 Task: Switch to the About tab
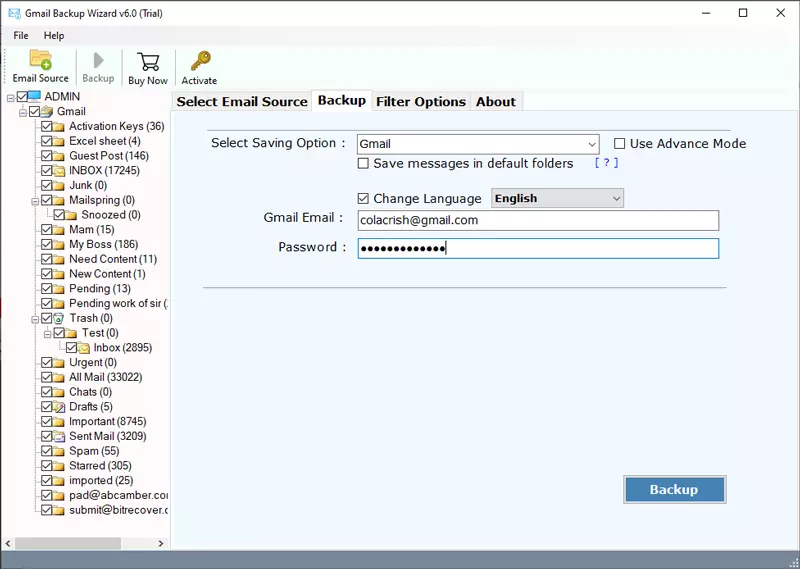tap(496, 102)
